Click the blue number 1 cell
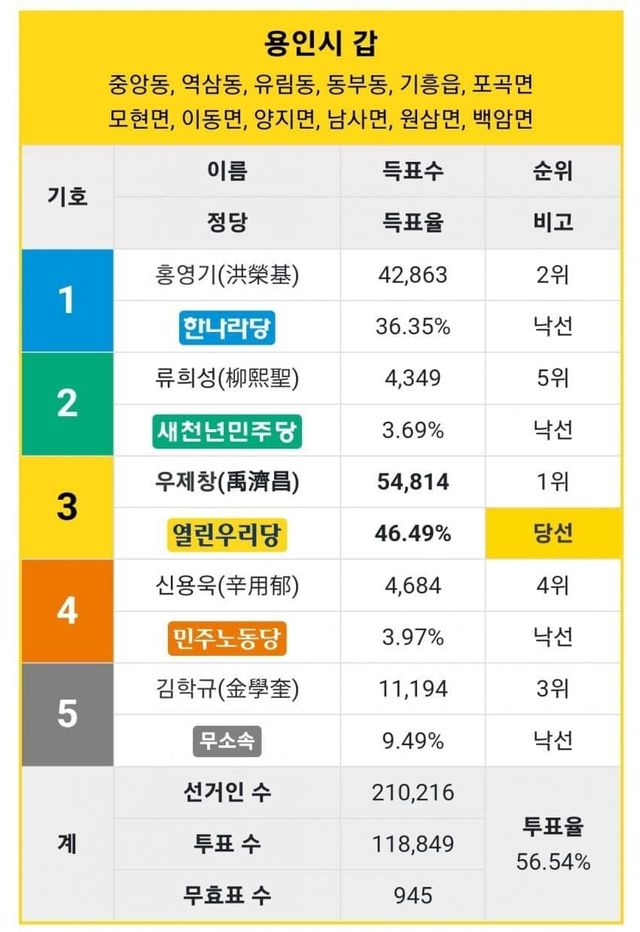 67,301
